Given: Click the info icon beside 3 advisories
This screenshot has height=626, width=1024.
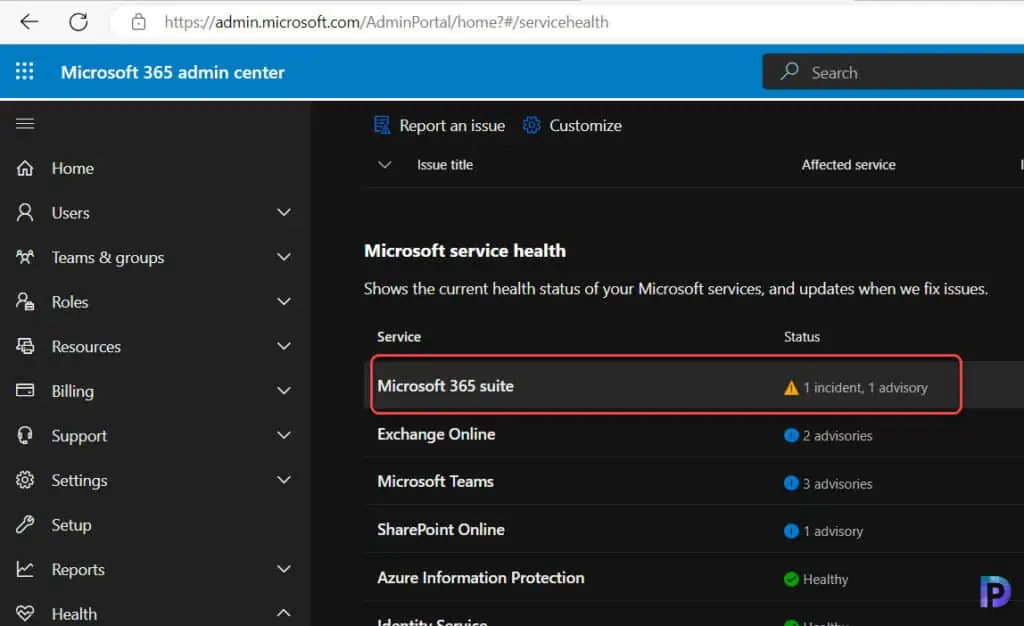Looking at the screenshot, I should (x=791, y=483).
